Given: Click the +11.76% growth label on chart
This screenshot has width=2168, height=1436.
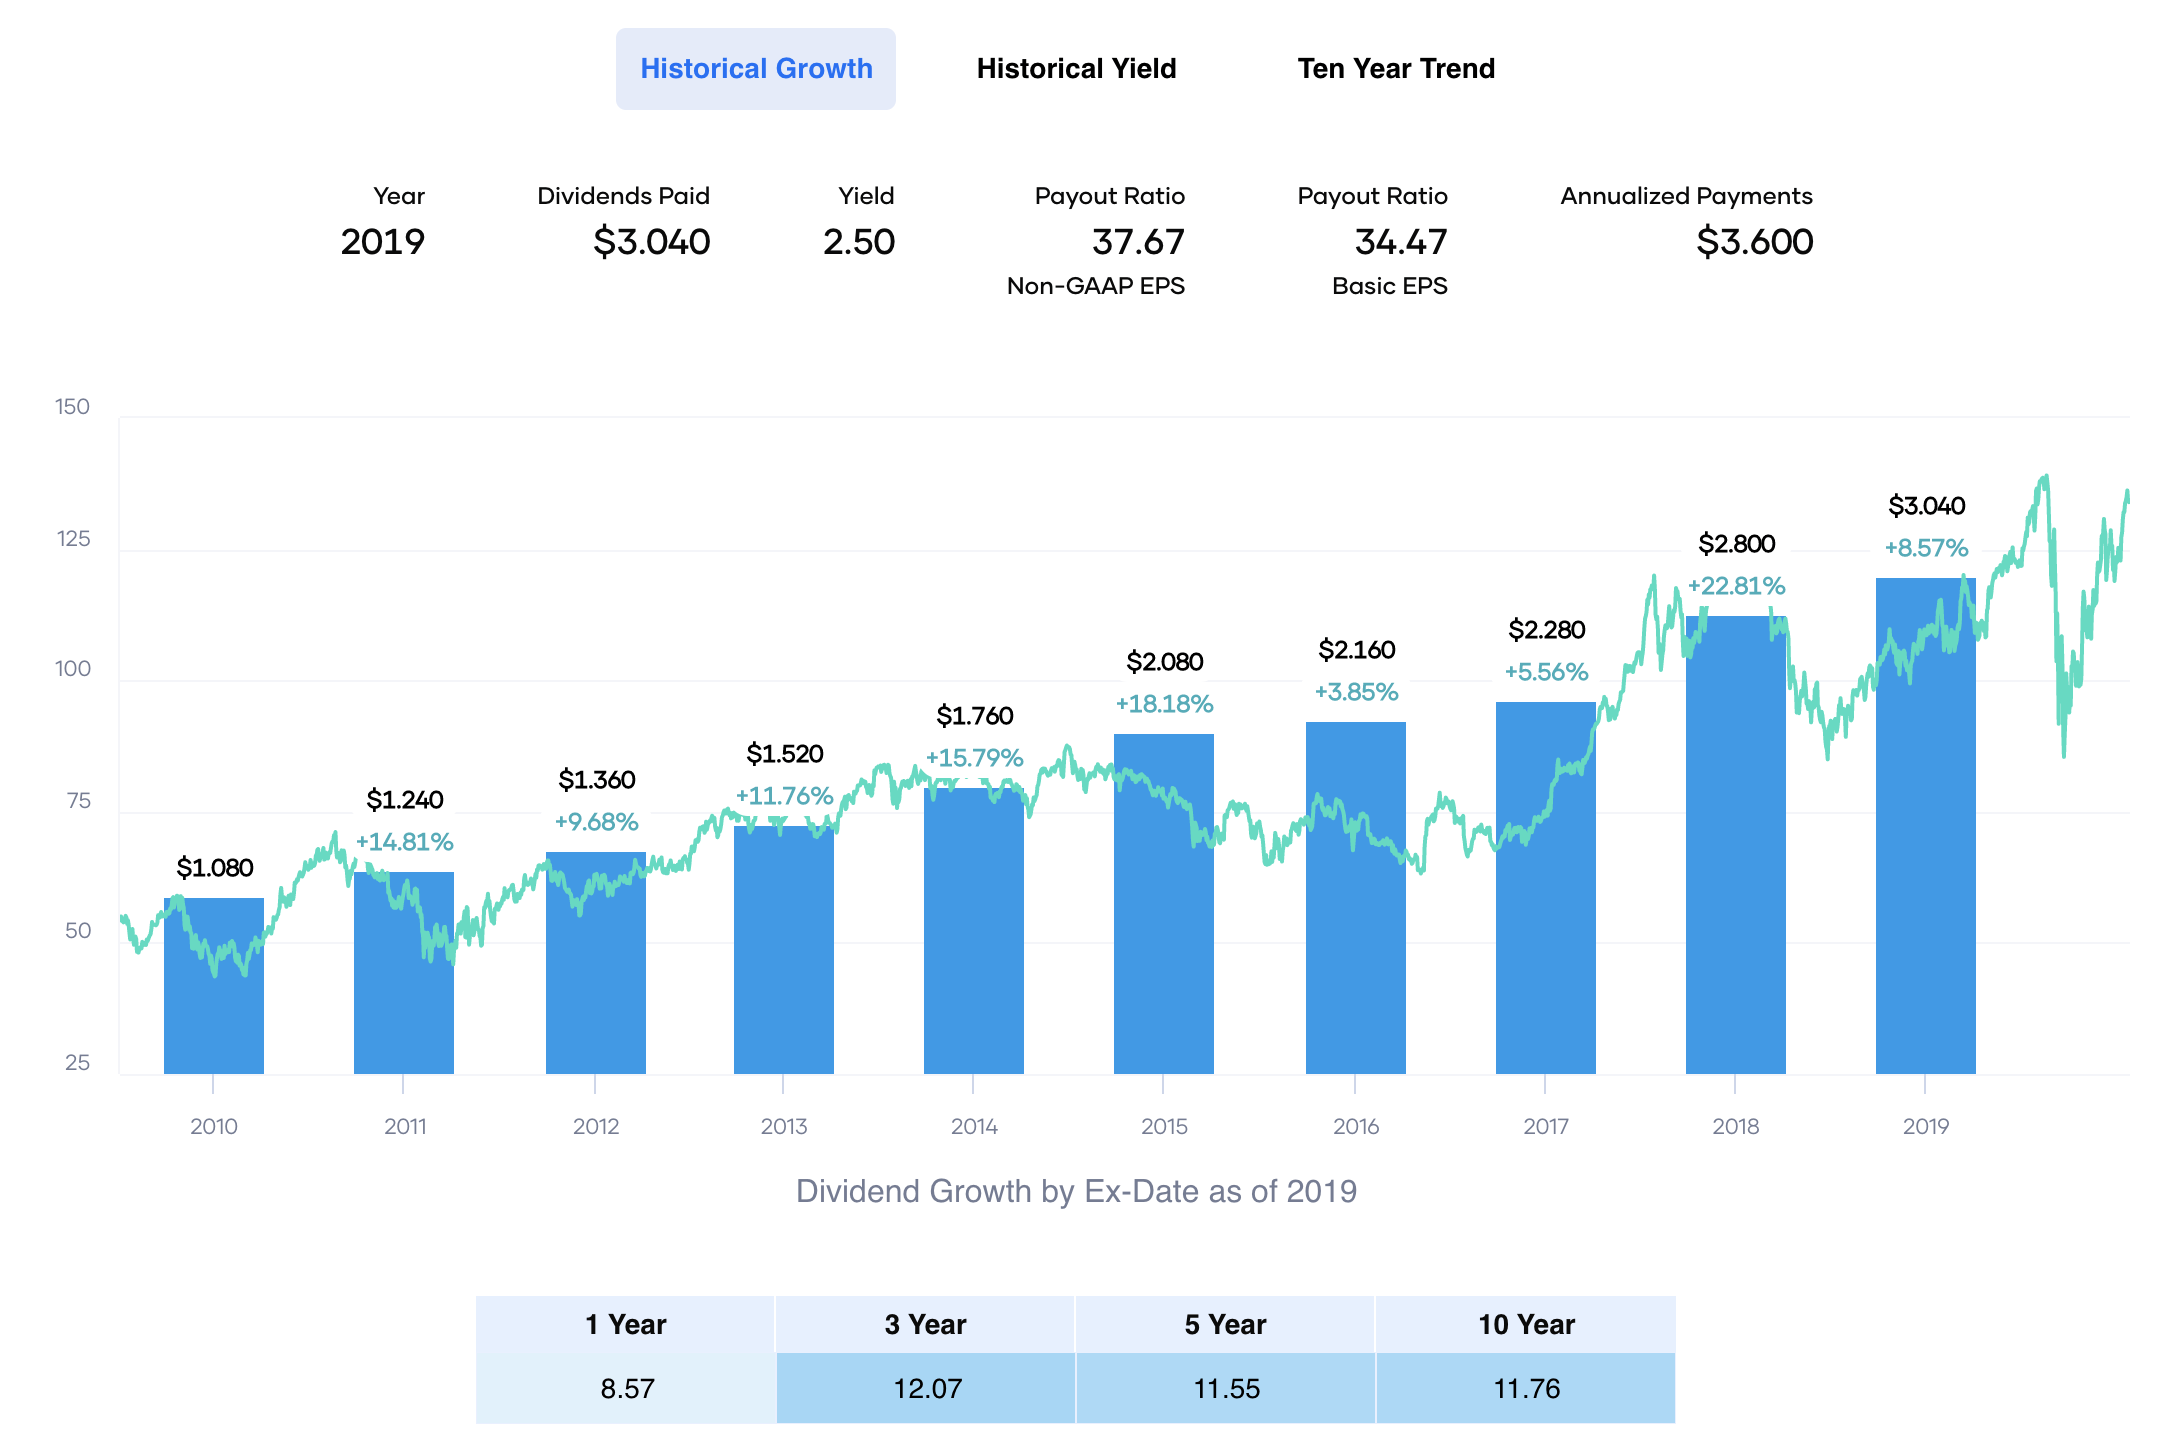Looking at the screenshot, I should pyautogui.click(x=785, y=796).
